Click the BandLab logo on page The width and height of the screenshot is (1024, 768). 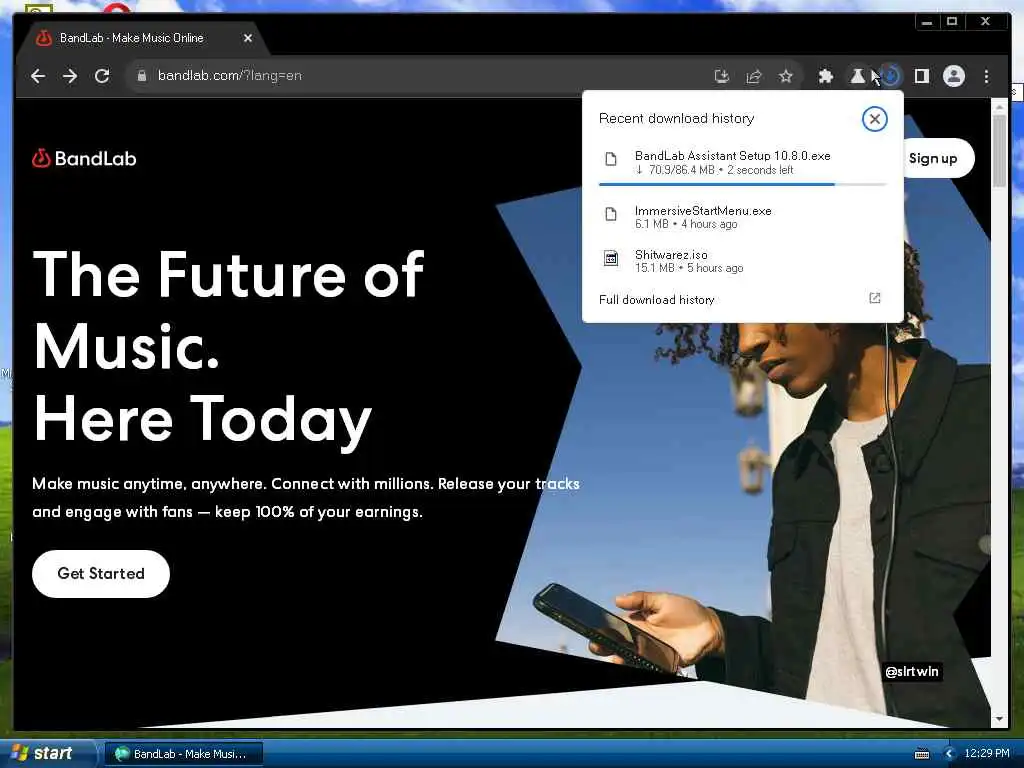pos(84,158)
